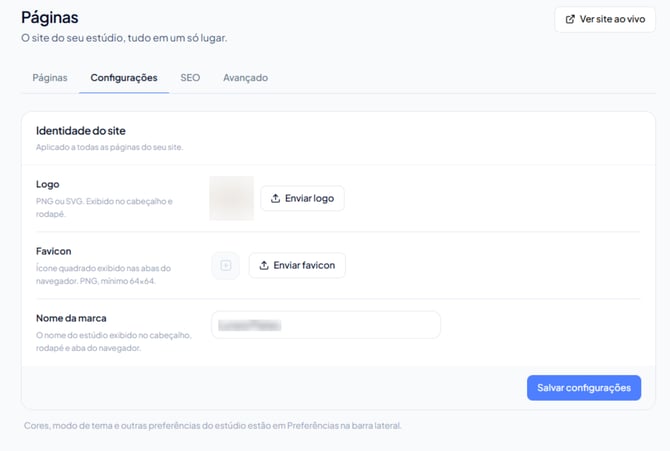Screen dimensions: 670x451
Task: Save with Salvar configurações button
Action: 584,388
